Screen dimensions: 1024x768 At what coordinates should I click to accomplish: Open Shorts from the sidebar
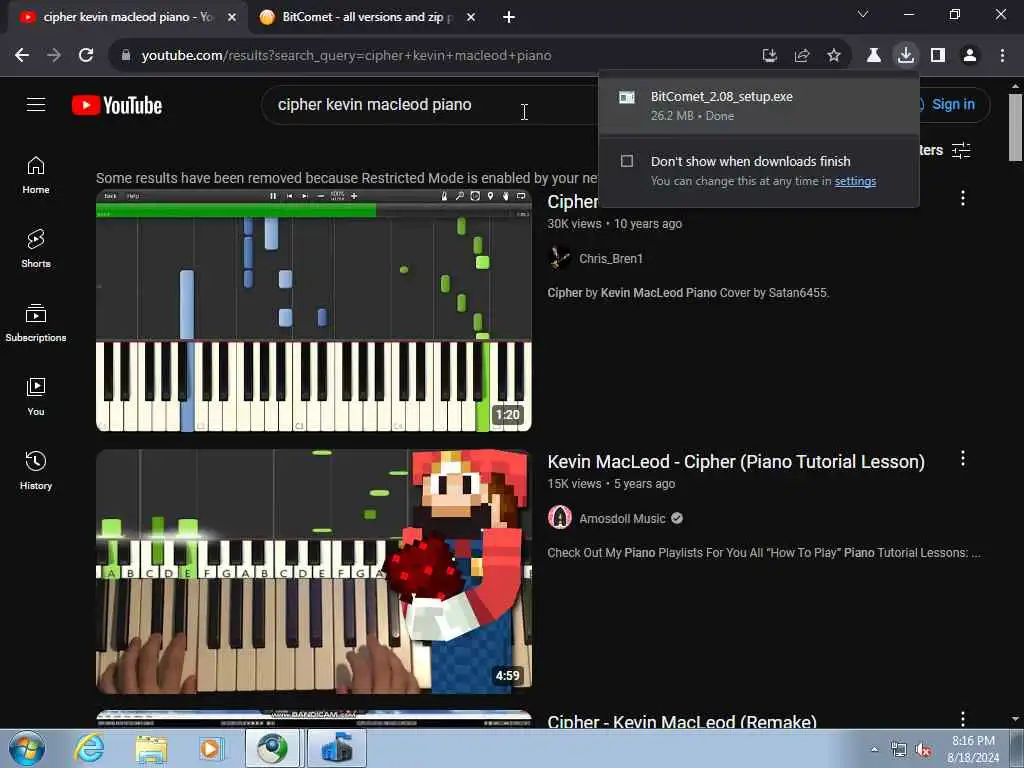pyautogui.click(x=36, y=249)
